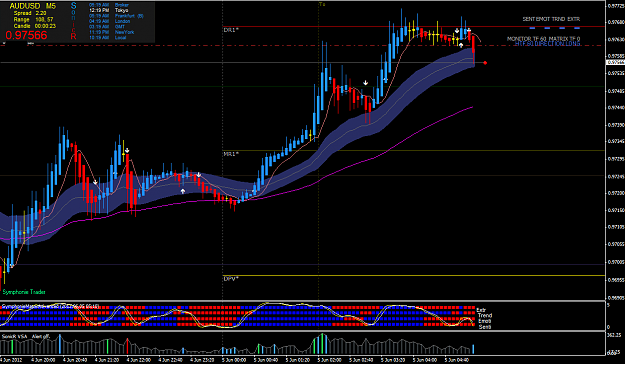Viewport: 625px width, 365px height.
Task: Click the blue SENT status dash
Action: tap(532, 28)
